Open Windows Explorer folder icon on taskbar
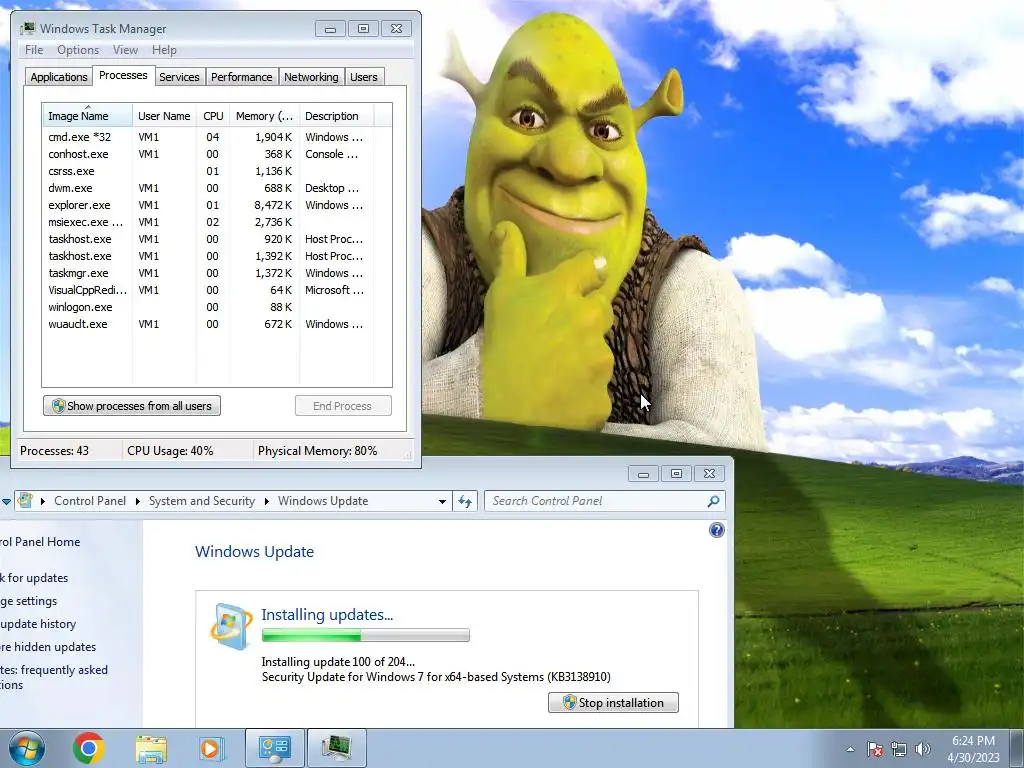 coord(151,749)
